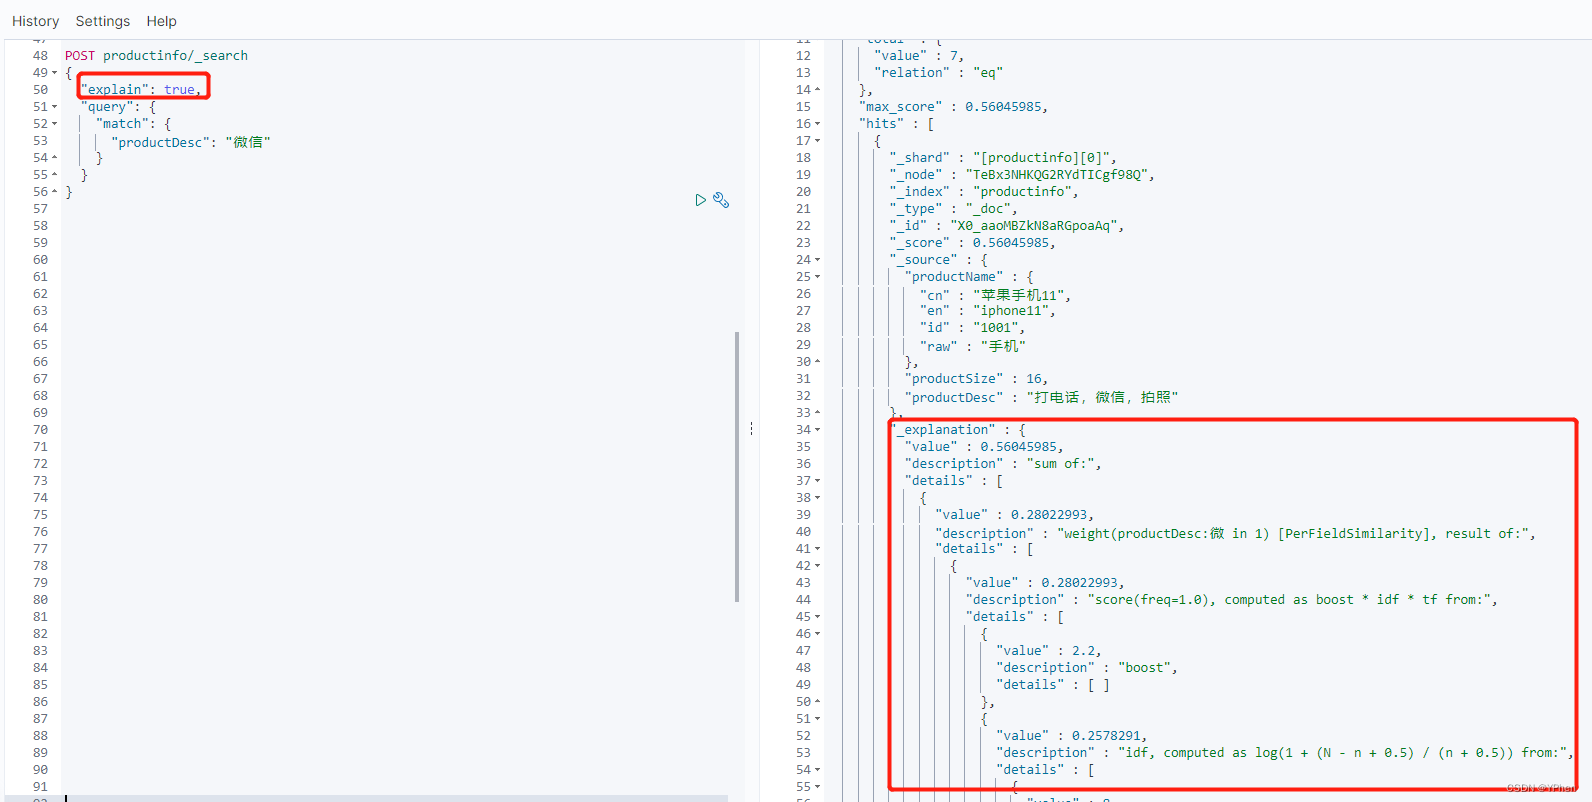
Task: Click the weight(productDesc:微 in 1) description line
Action: pos(1235,533)
